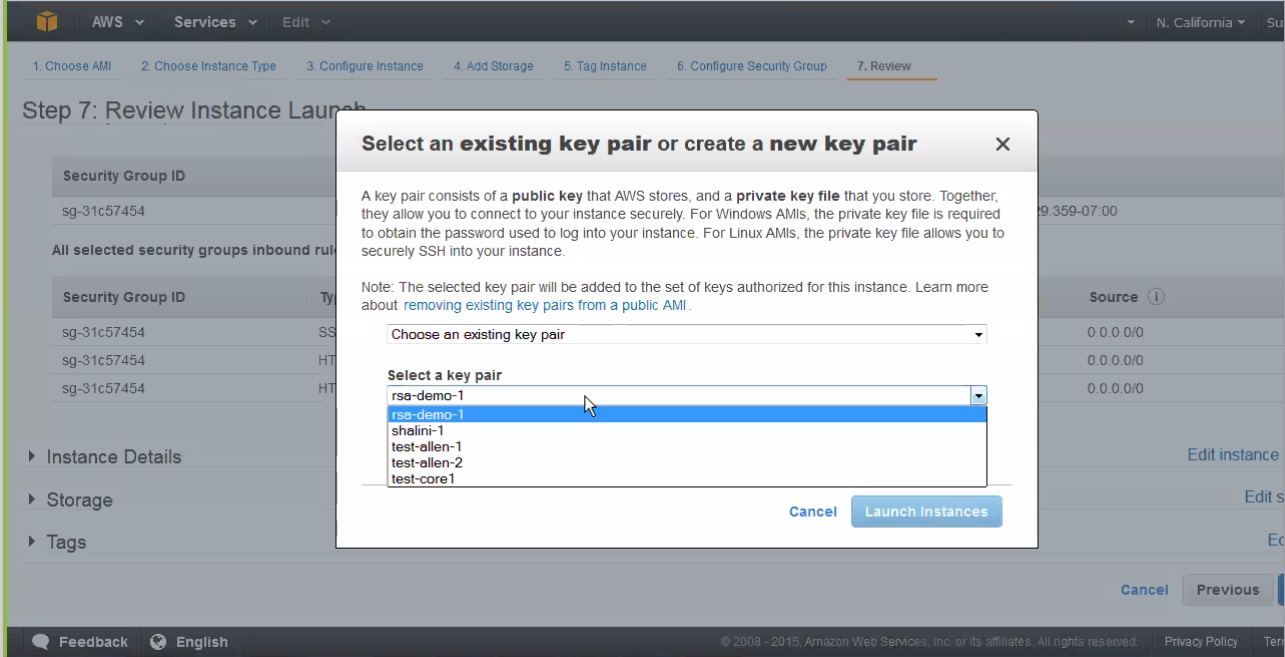Select test-allen-2 key pair option
Screen dimensions: 1285x657
[427, 463]
